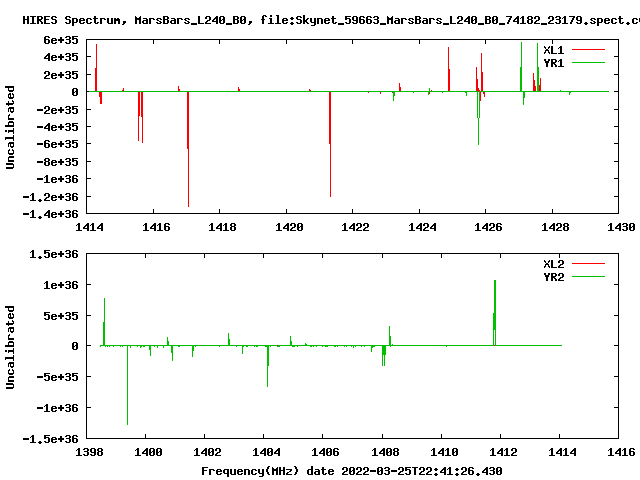
Task: Click the 1406 tick label
Action: (x=325, y=452)
